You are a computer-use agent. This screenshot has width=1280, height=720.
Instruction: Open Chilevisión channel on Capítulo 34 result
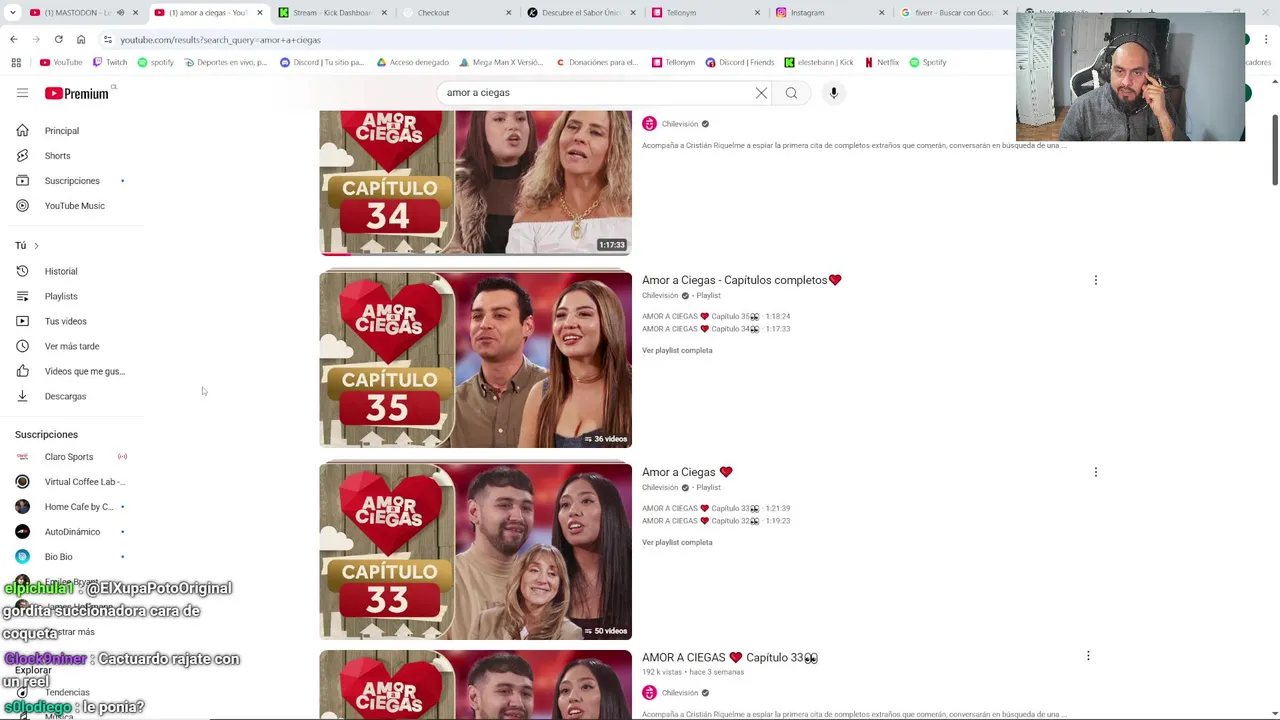coord(680,124)
